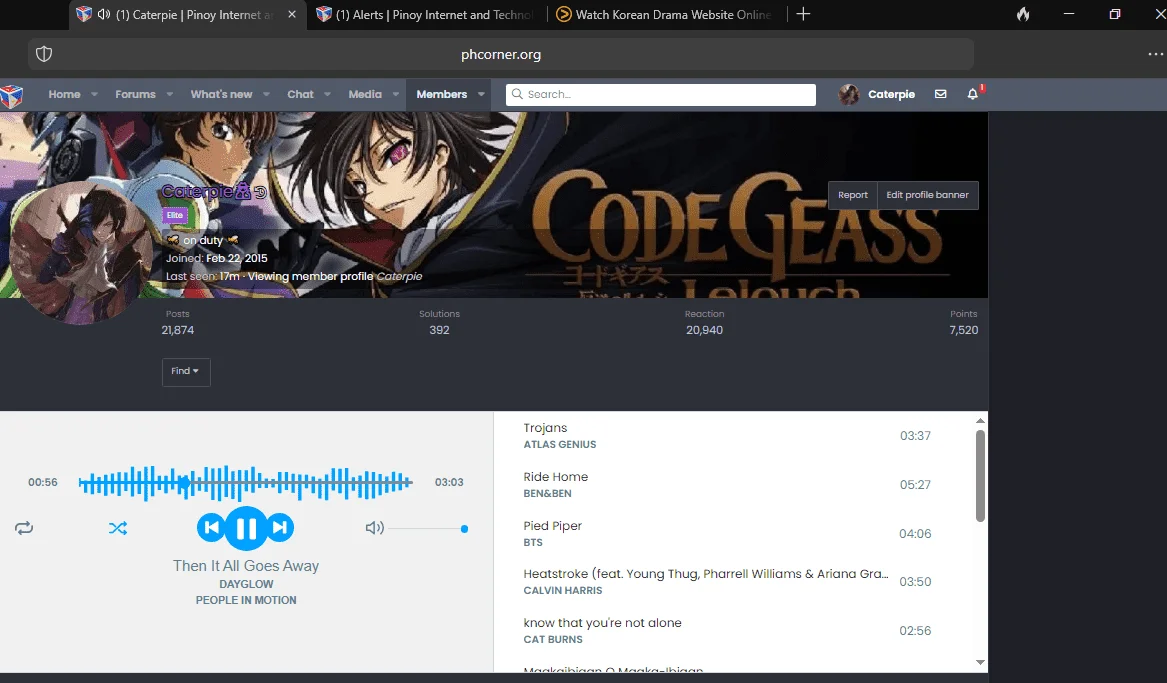1167x683 pixels.
Task: Toggle repeat in the music player
Action: pyautogui.click(x=24, y=528)
